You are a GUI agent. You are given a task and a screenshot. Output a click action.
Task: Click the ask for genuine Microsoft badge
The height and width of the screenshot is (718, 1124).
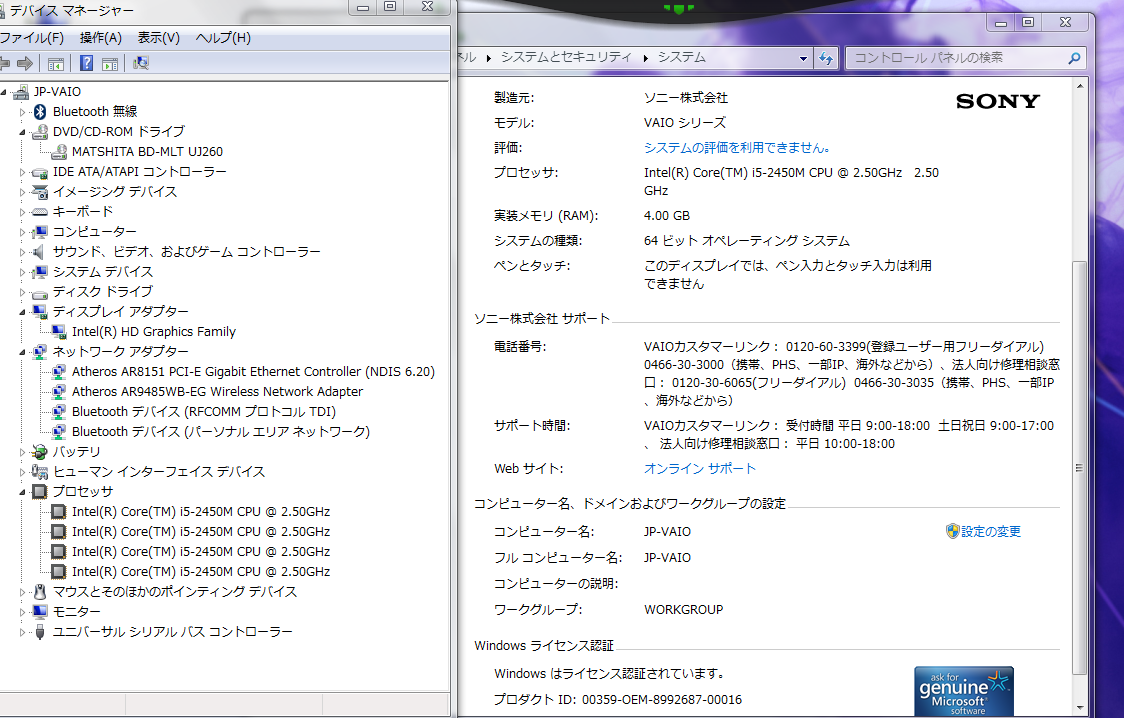coord(964,692)
